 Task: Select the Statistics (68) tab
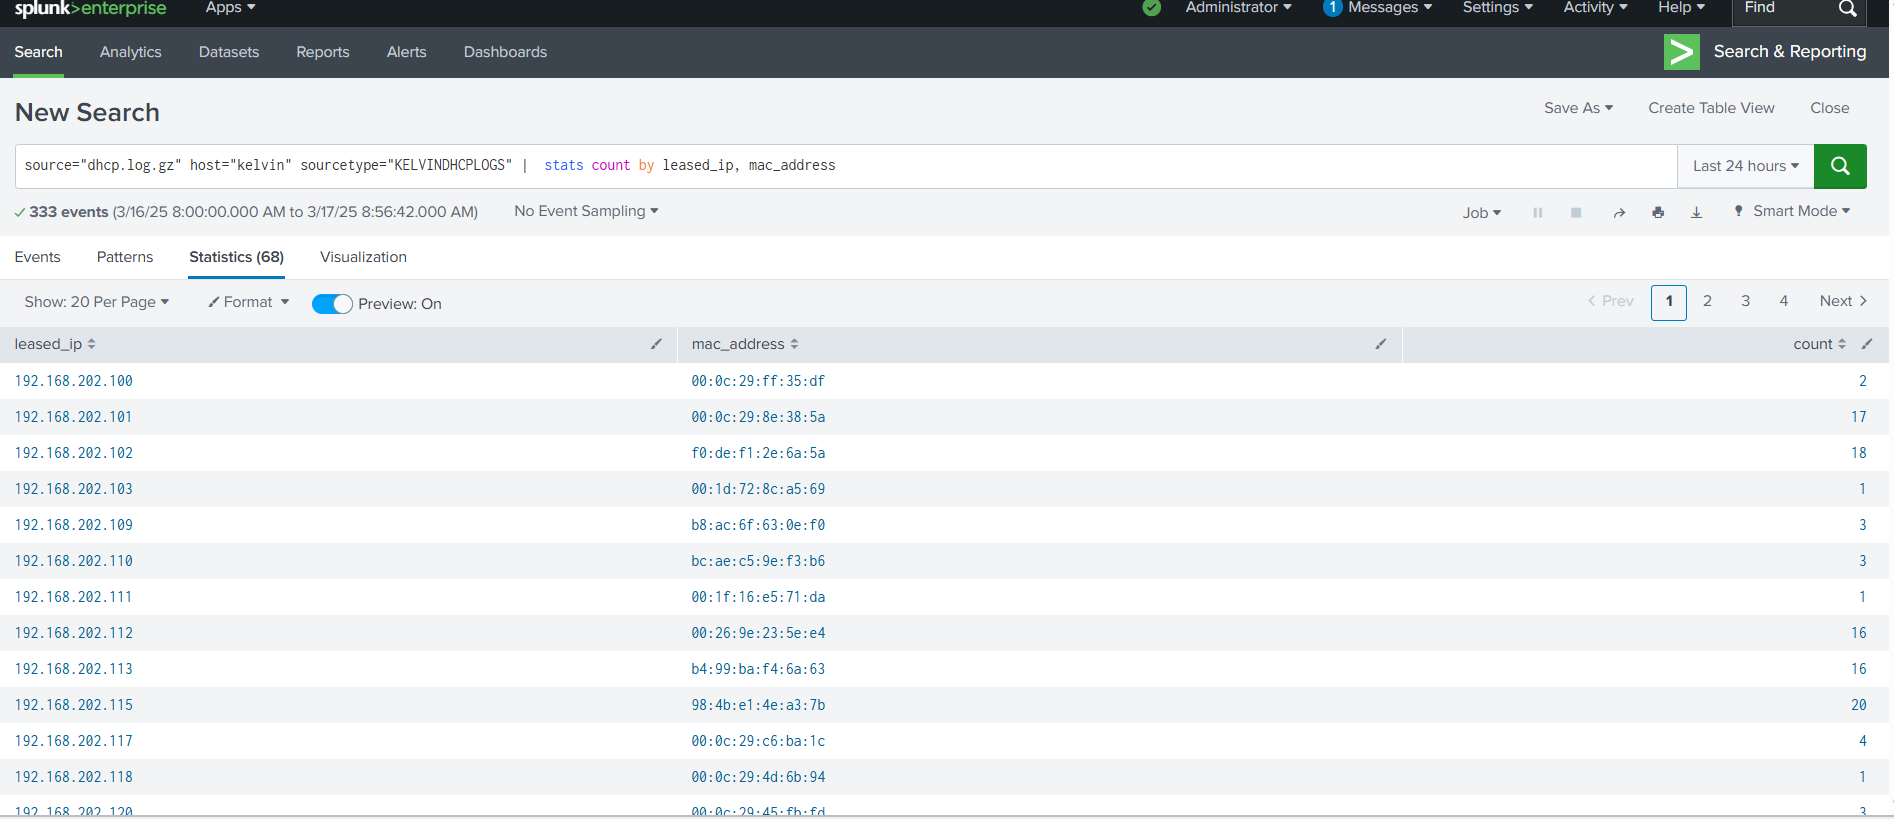coord(236,257)
